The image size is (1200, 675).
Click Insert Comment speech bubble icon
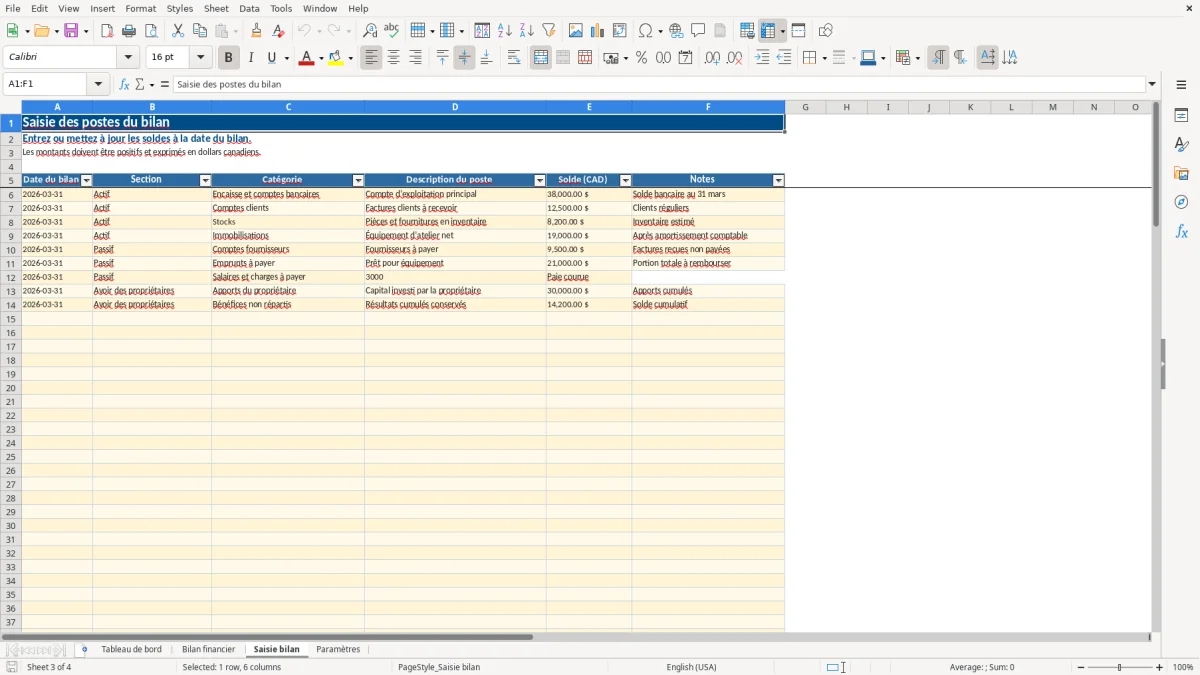698,31
